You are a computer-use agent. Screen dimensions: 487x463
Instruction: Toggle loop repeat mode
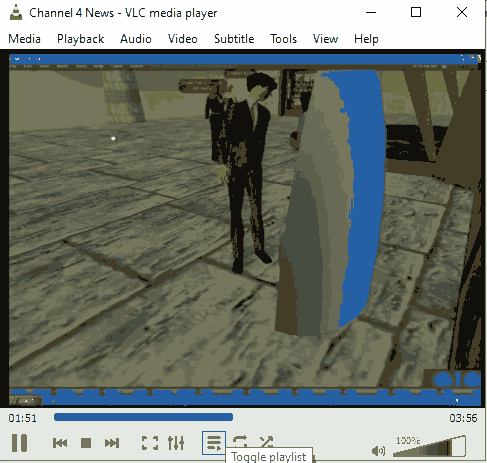240,442
